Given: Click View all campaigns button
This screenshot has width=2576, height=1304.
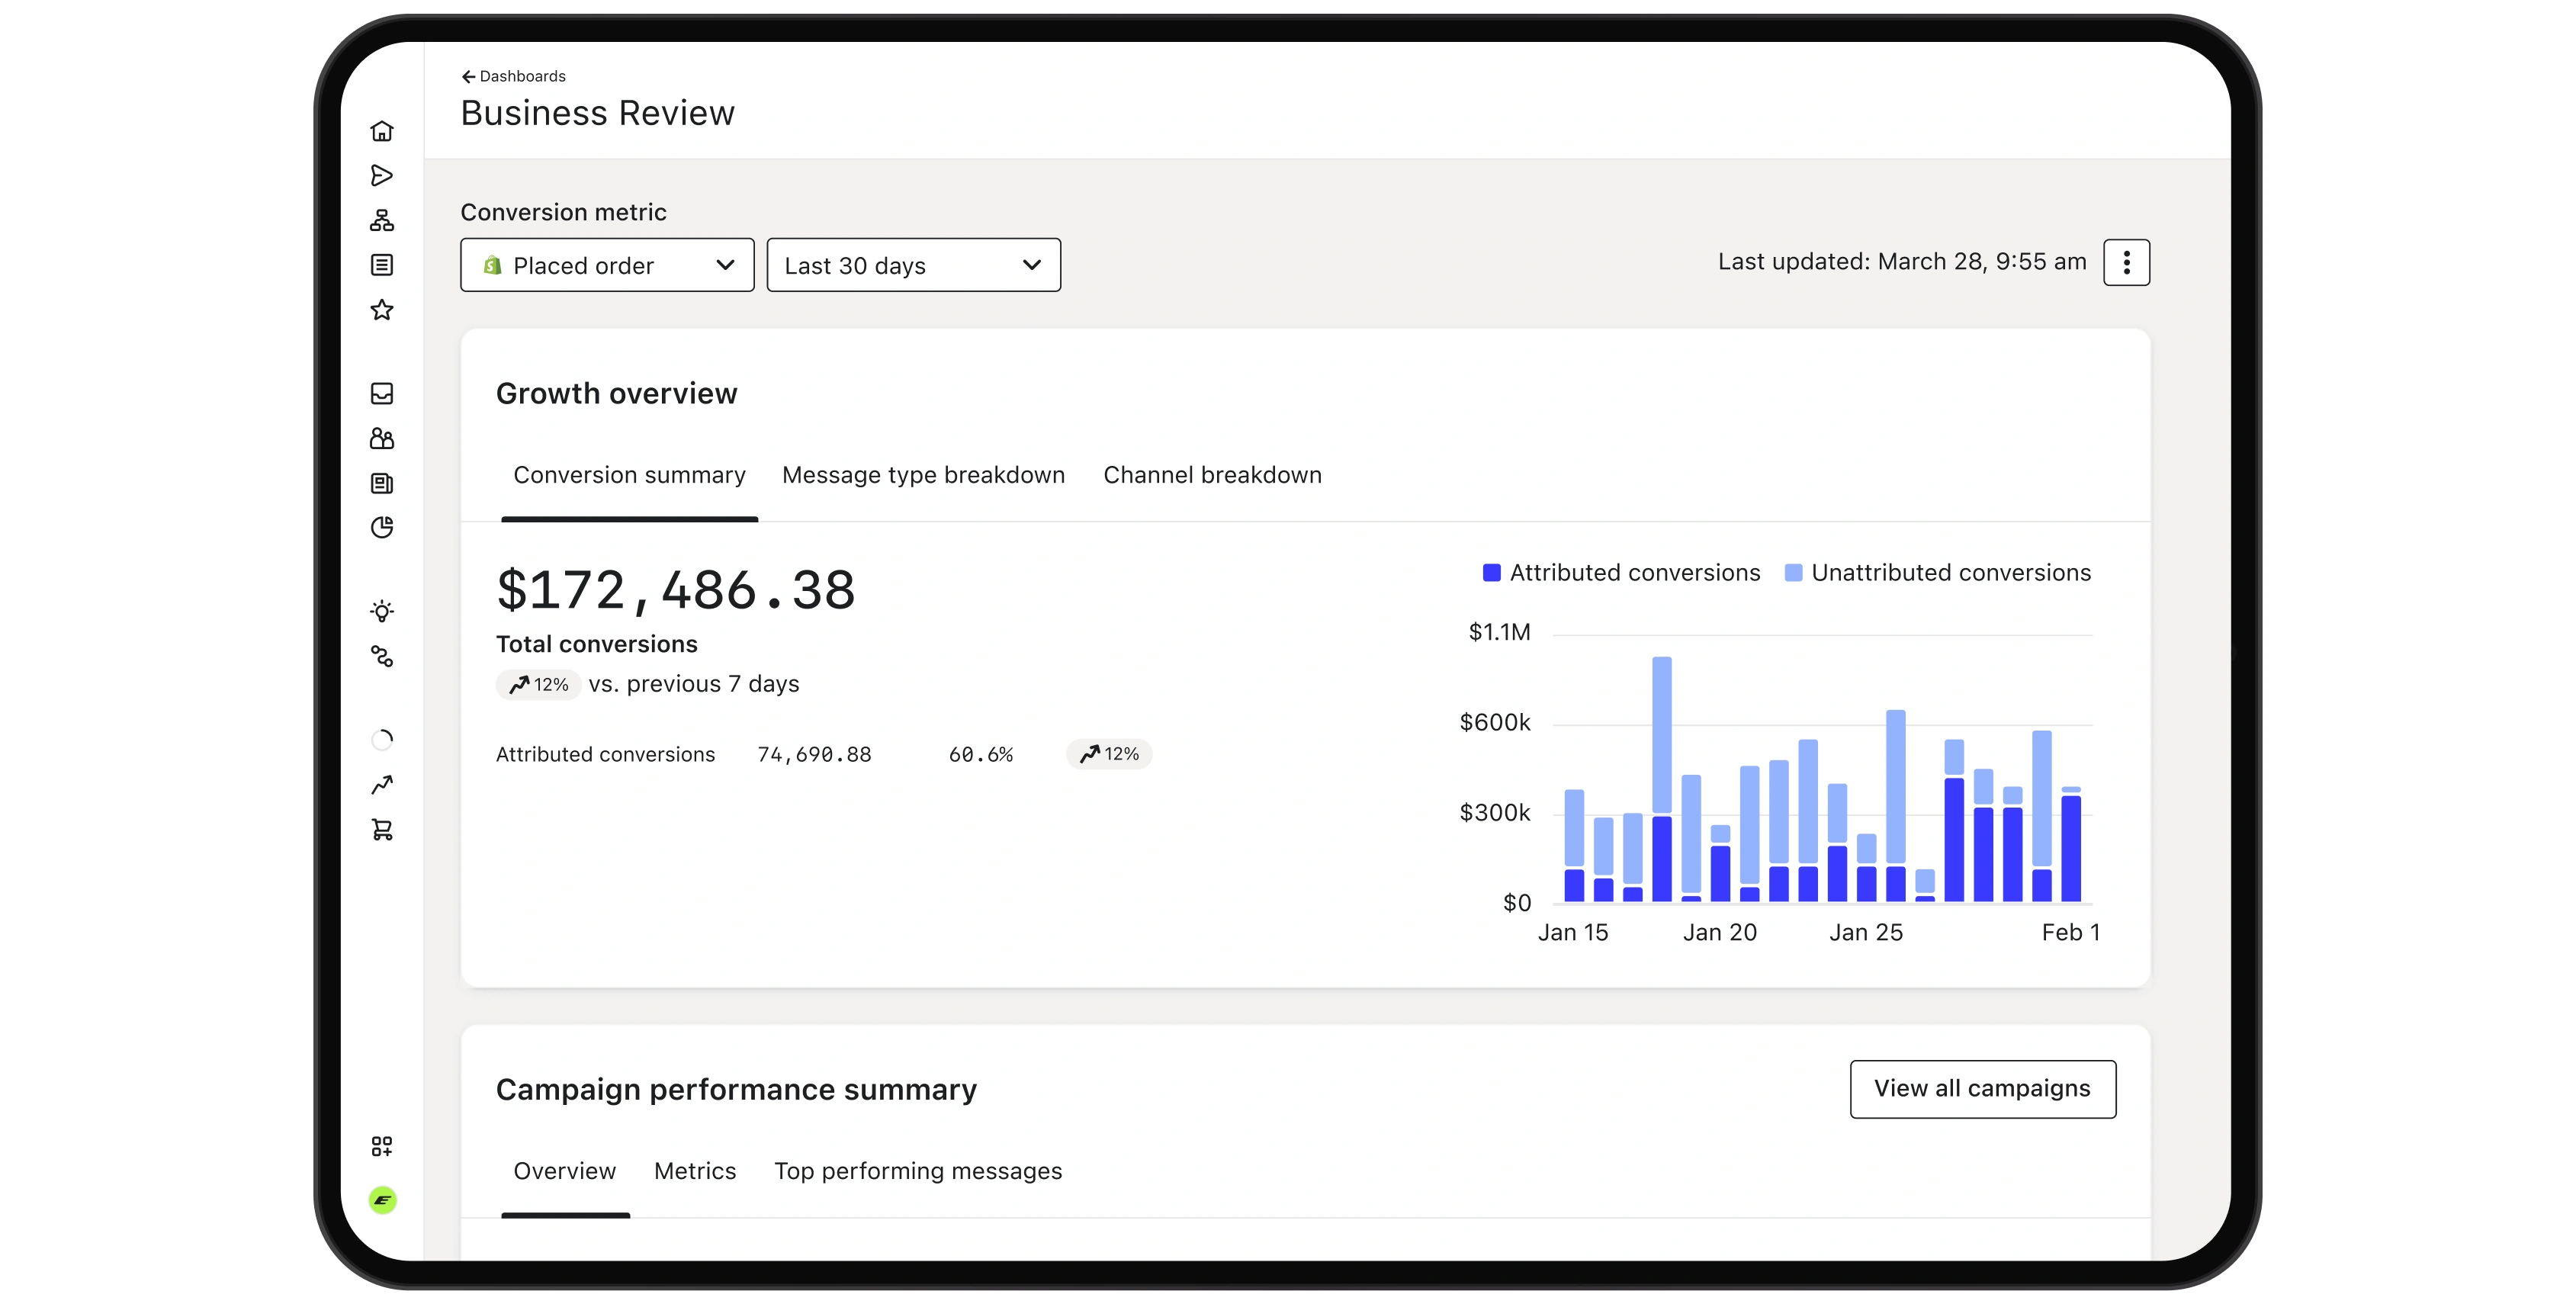Looking at the screenshot, I should pyautogui.click(x=1982, y=1089).
